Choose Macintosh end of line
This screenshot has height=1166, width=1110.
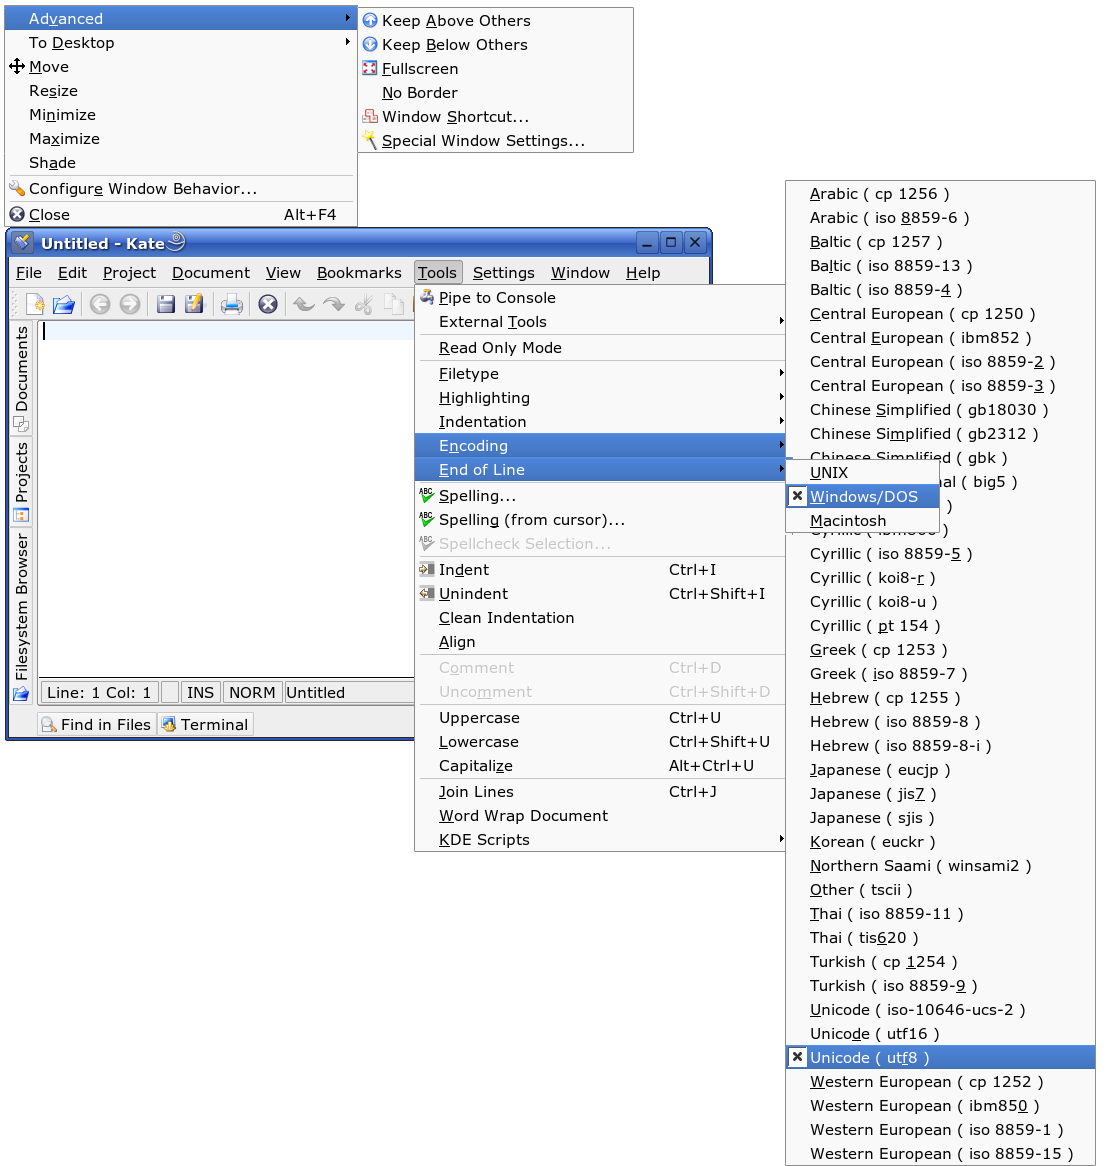point(862,521)
